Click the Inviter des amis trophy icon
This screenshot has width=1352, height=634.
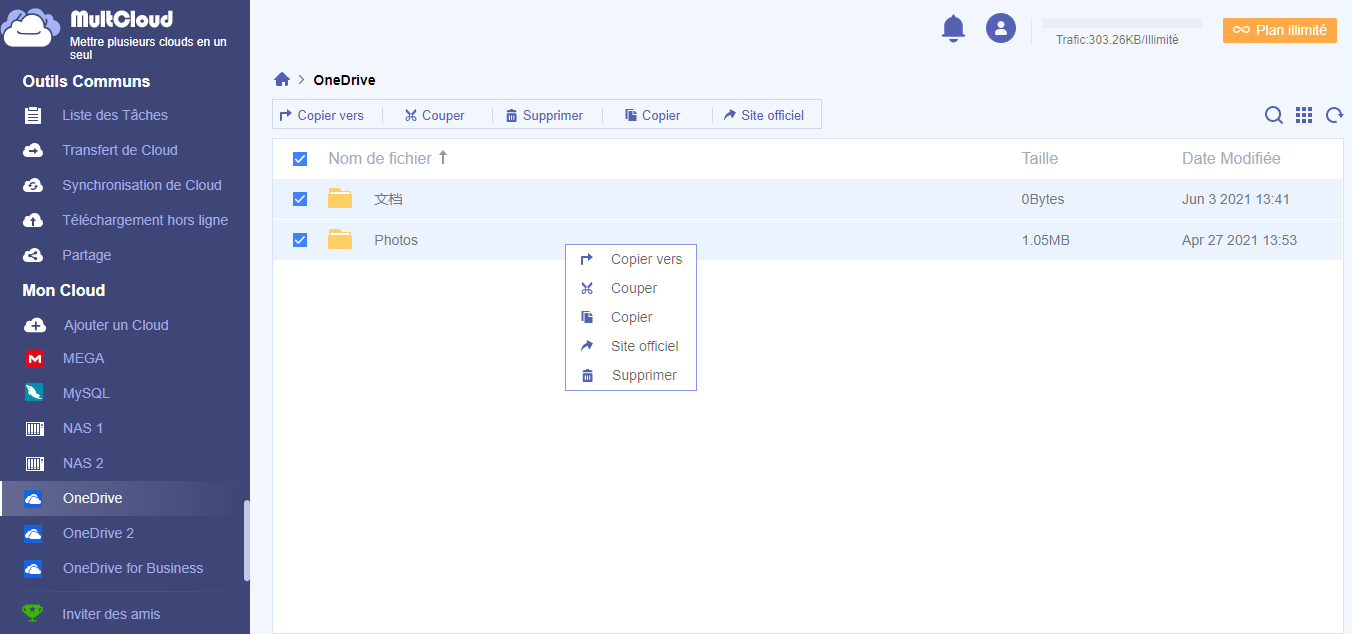click(x=33, y=613)
